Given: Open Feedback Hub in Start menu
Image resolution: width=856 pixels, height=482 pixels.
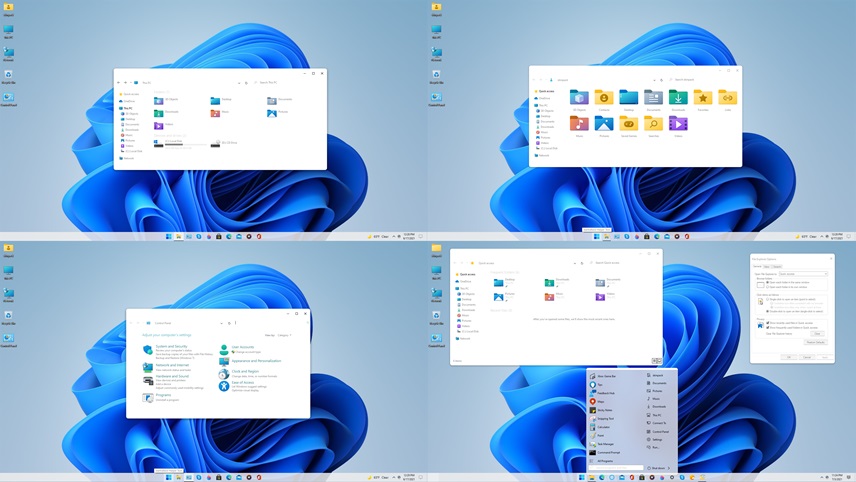Looking at the screenshot, I should [x=602, y=393].
